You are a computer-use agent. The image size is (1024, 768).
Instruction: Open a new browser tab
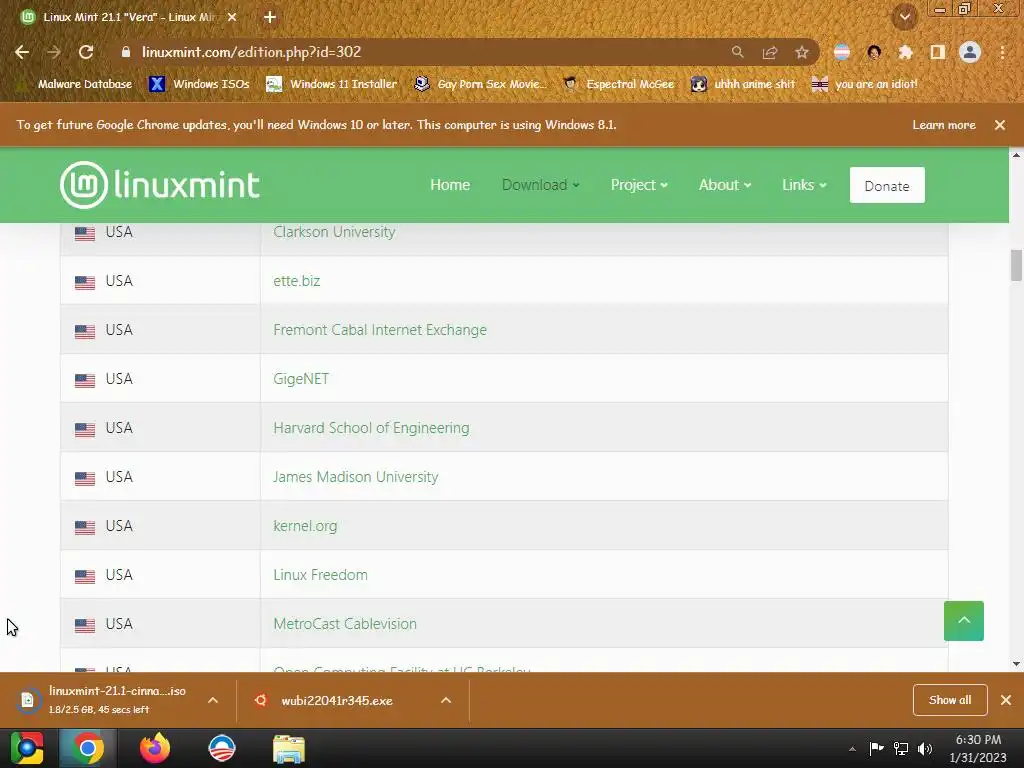pos(270,18)
